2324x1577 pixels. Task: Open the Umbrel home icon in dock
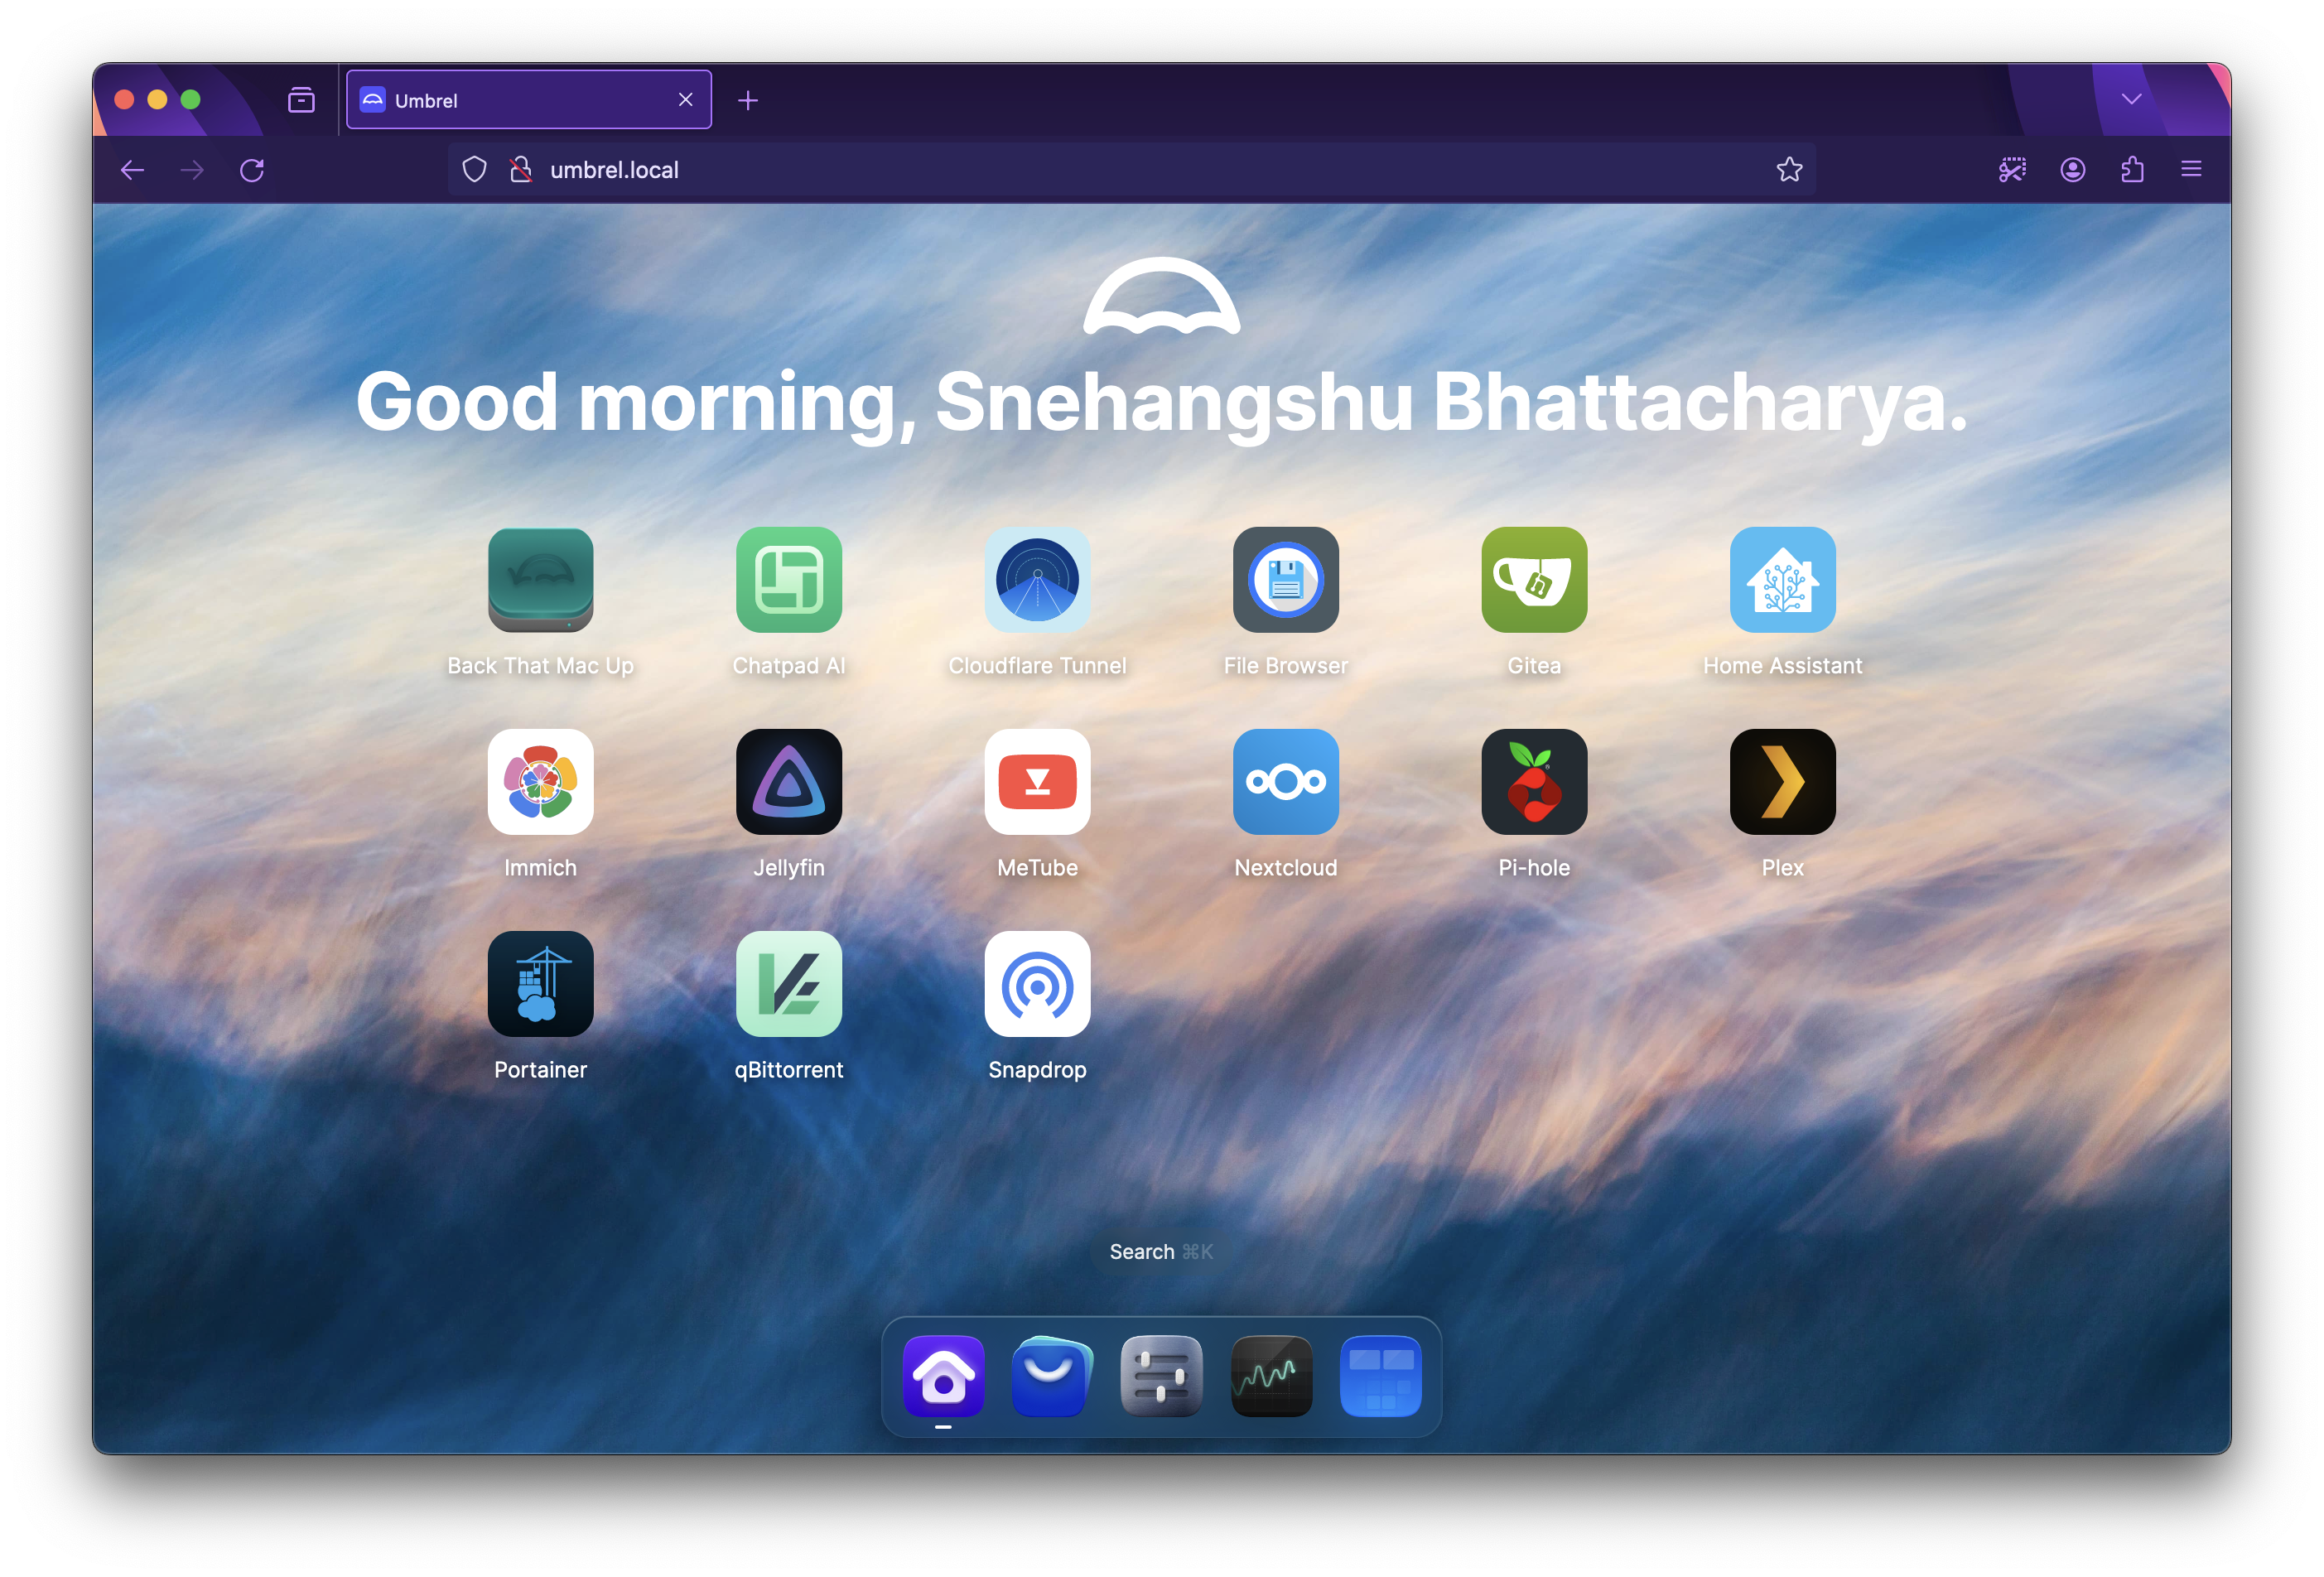pos(941,1377)
